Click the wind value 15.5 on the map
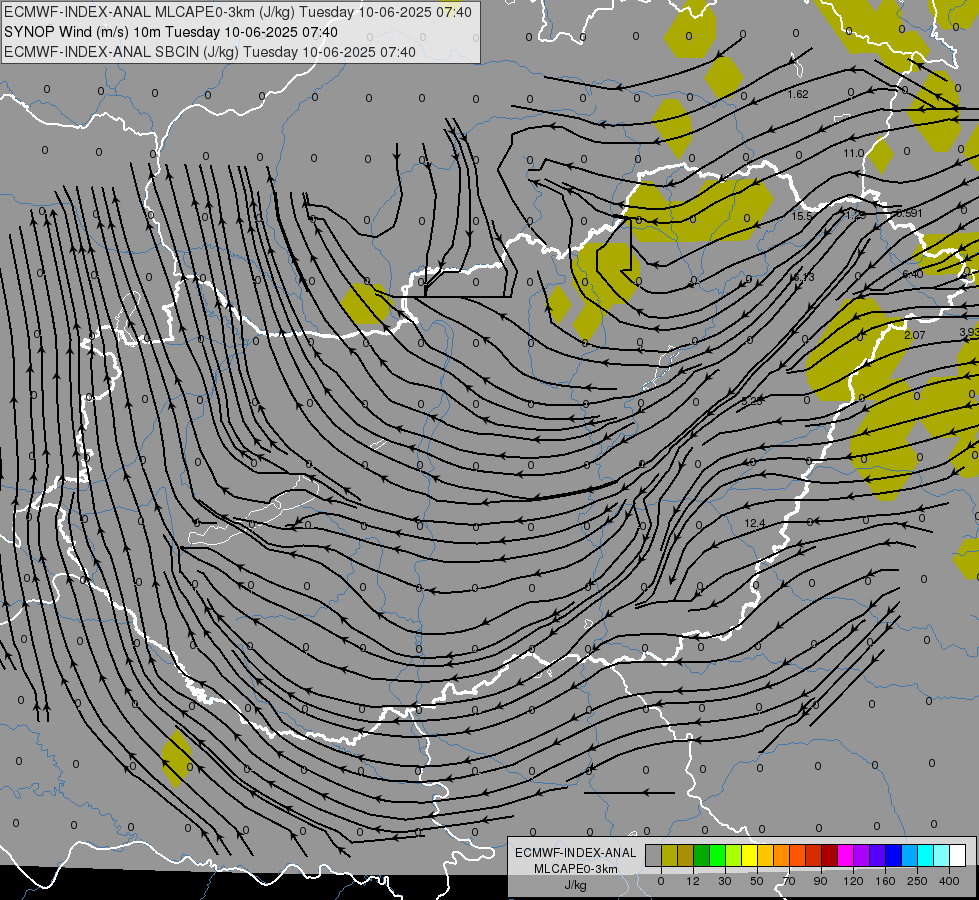 click(x=802, y=216)
